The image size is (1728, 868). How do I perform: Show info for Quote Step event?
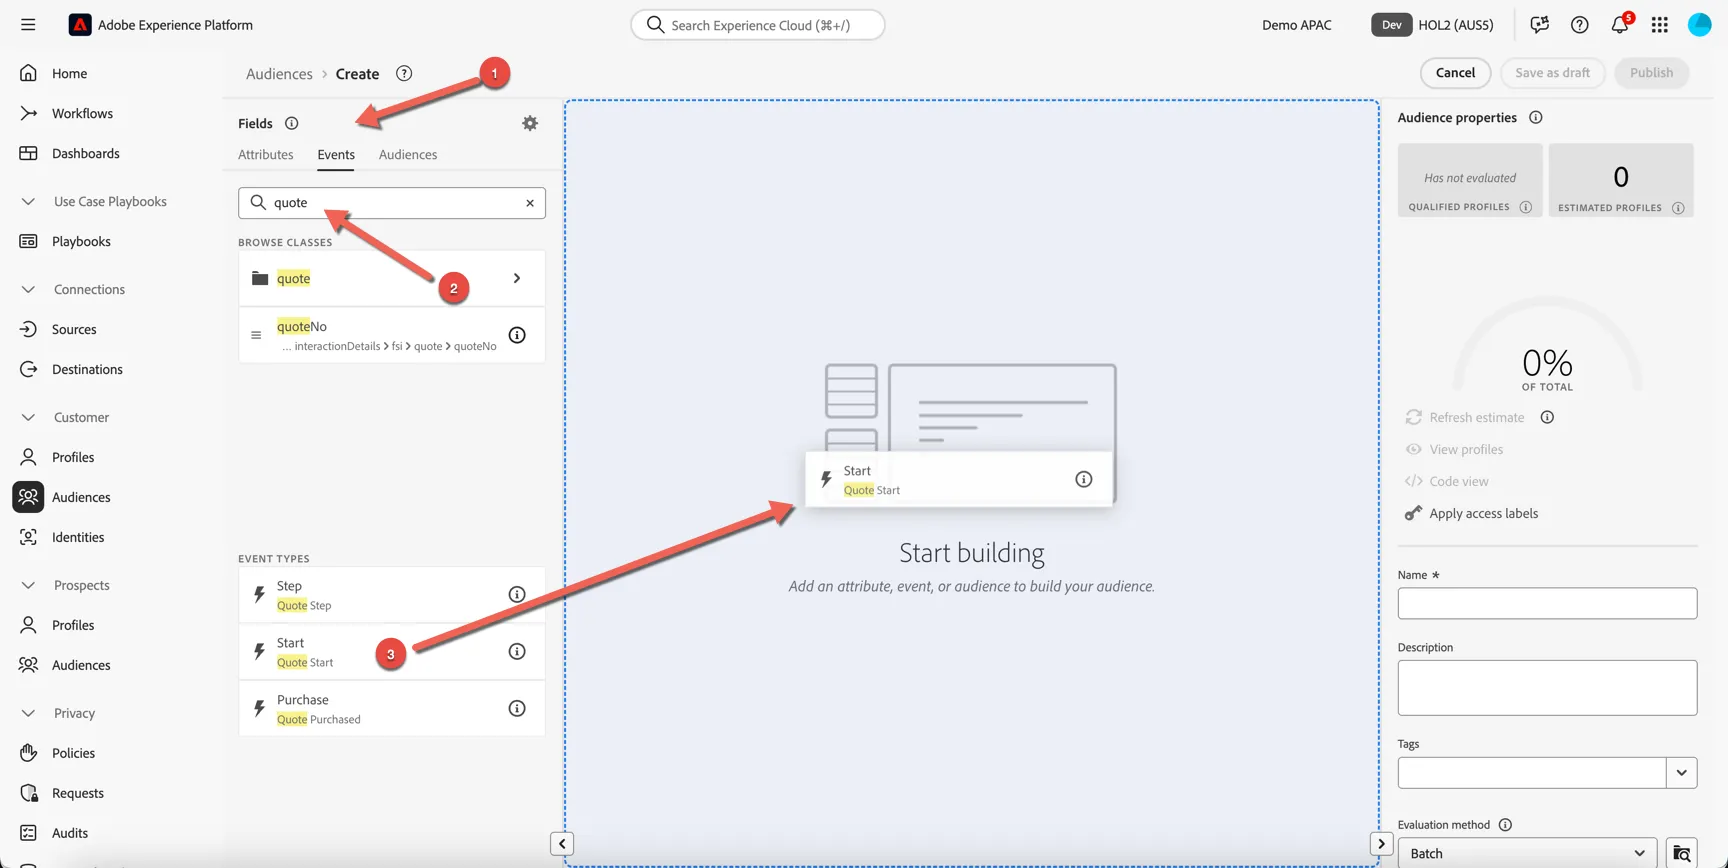pos(517,595)
